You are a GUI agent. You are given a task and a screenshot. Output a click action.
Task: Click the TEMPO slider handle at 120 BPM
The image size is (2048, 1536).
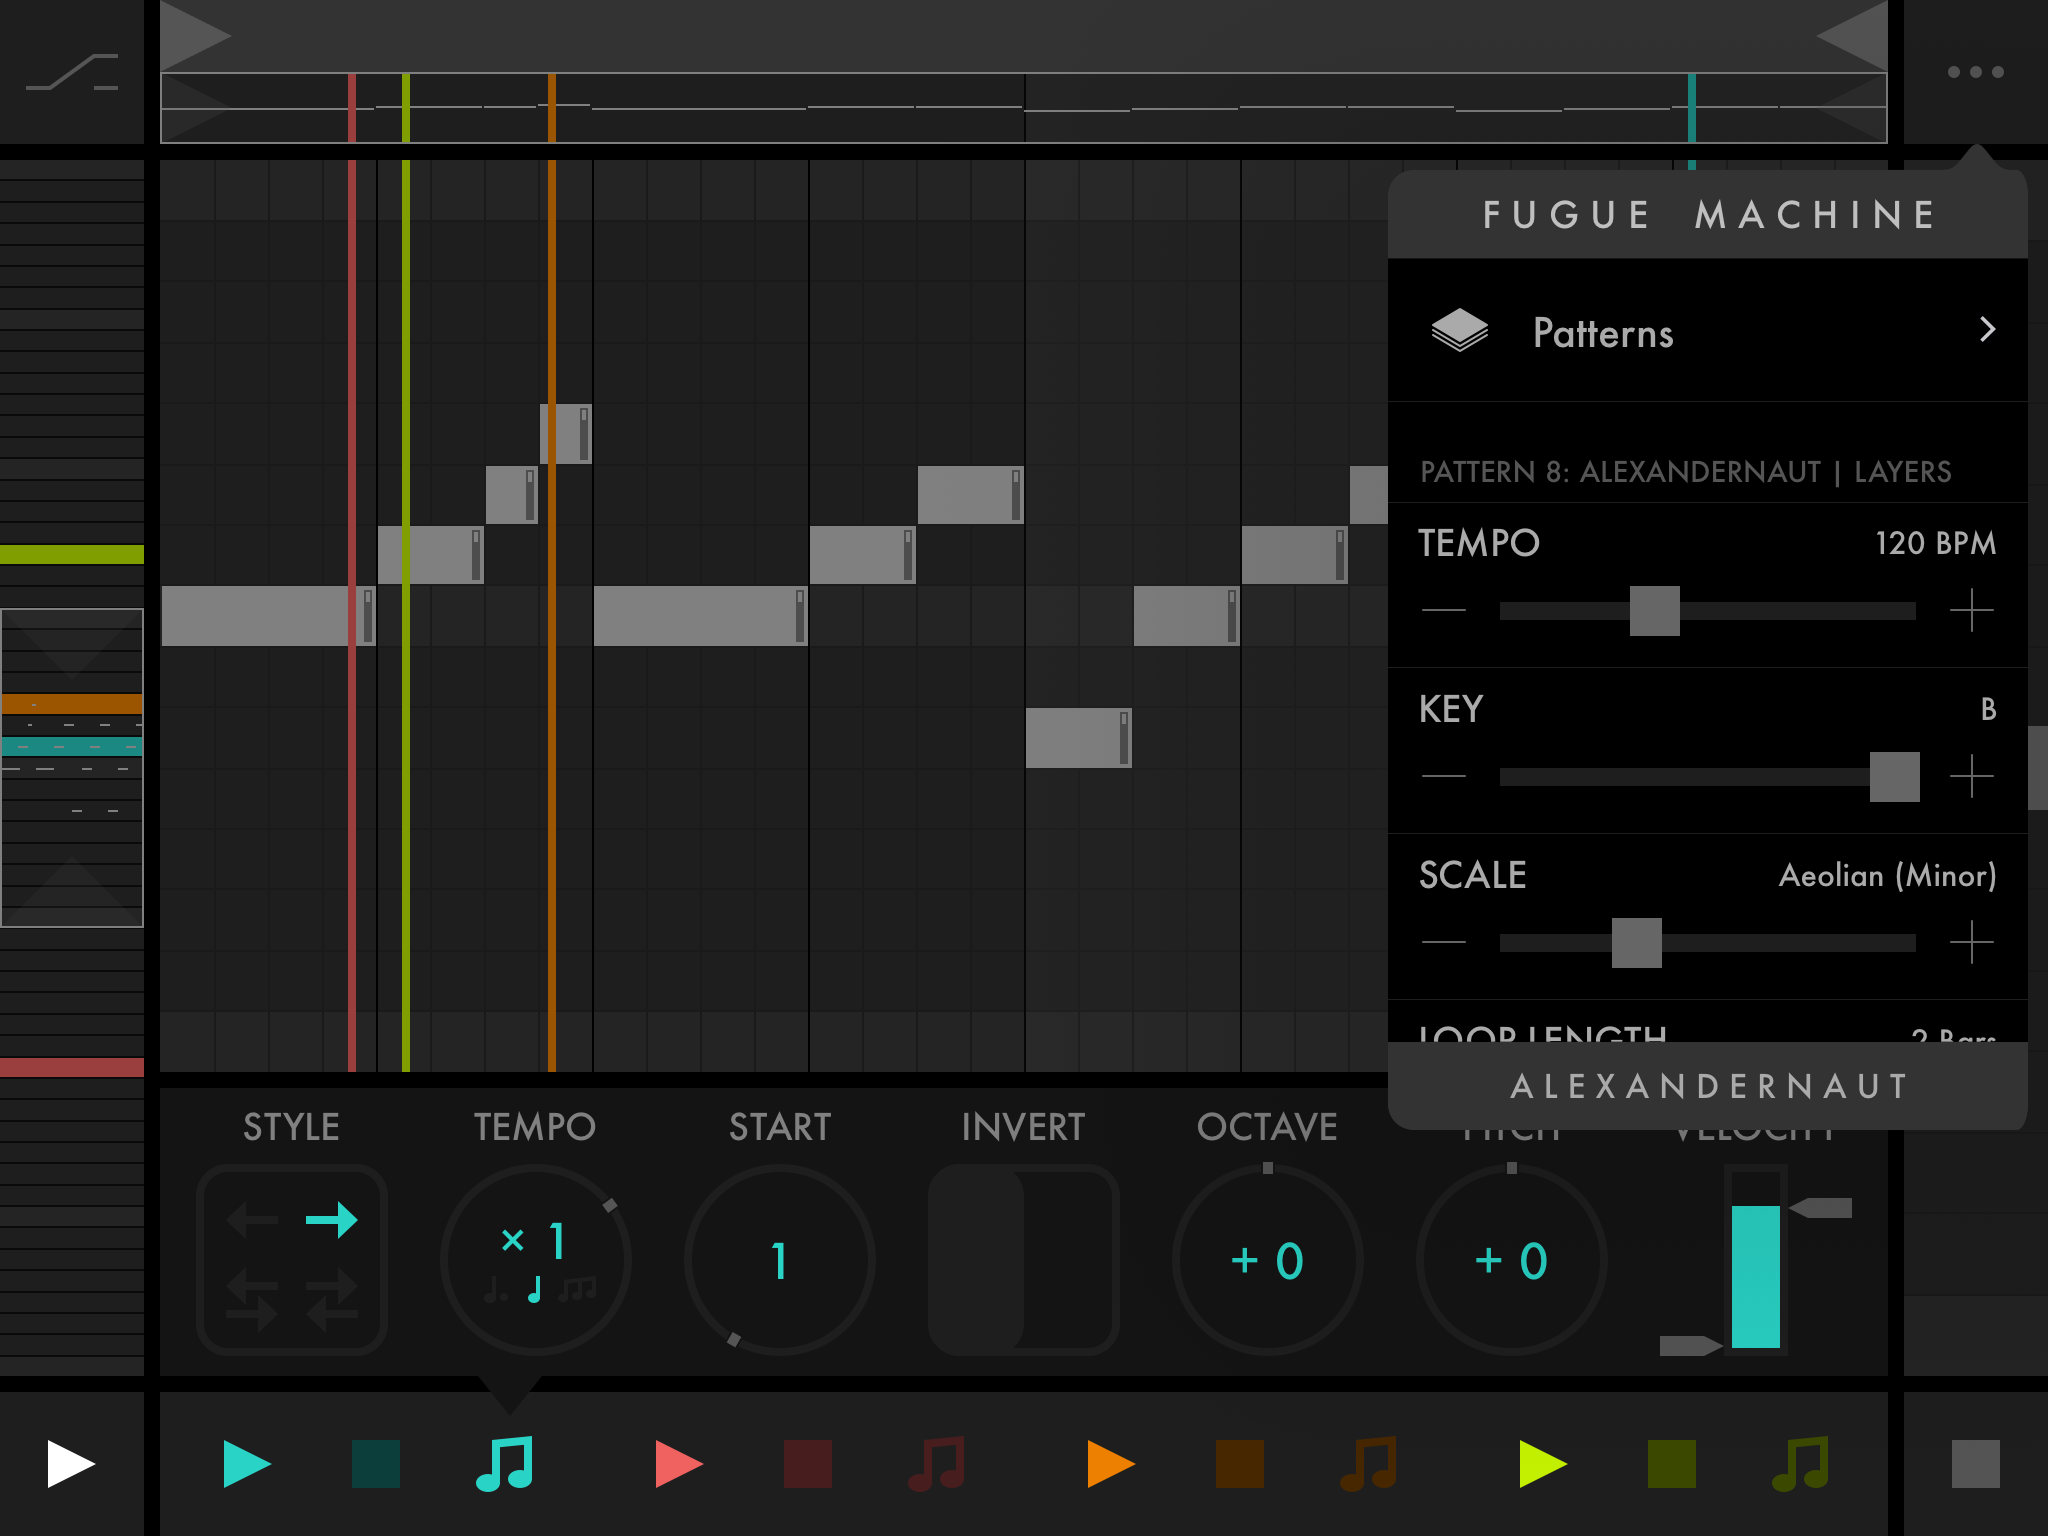pyautogui.click(x=1654, y=611)
